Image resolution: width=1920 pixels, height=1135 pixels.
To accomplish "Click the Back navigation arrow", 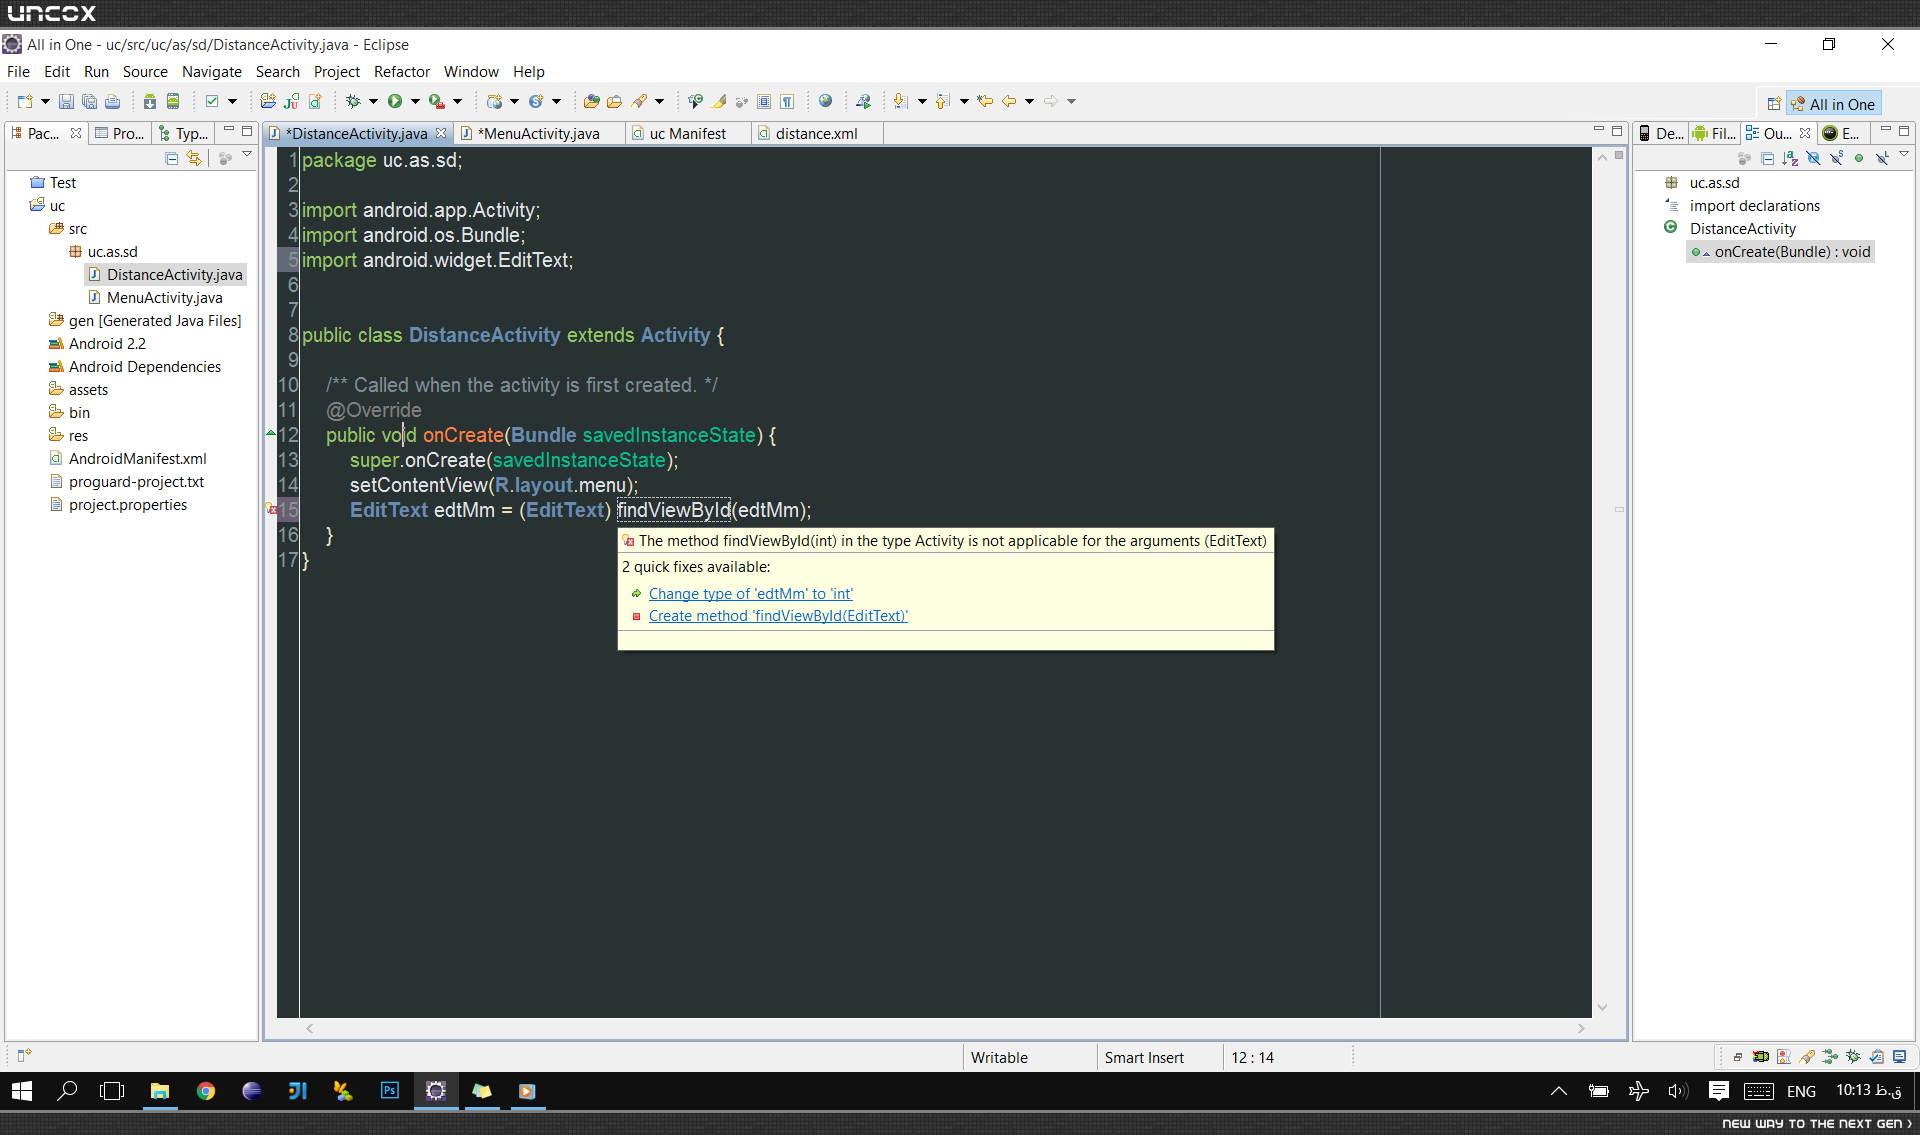I will [1008, 101].
